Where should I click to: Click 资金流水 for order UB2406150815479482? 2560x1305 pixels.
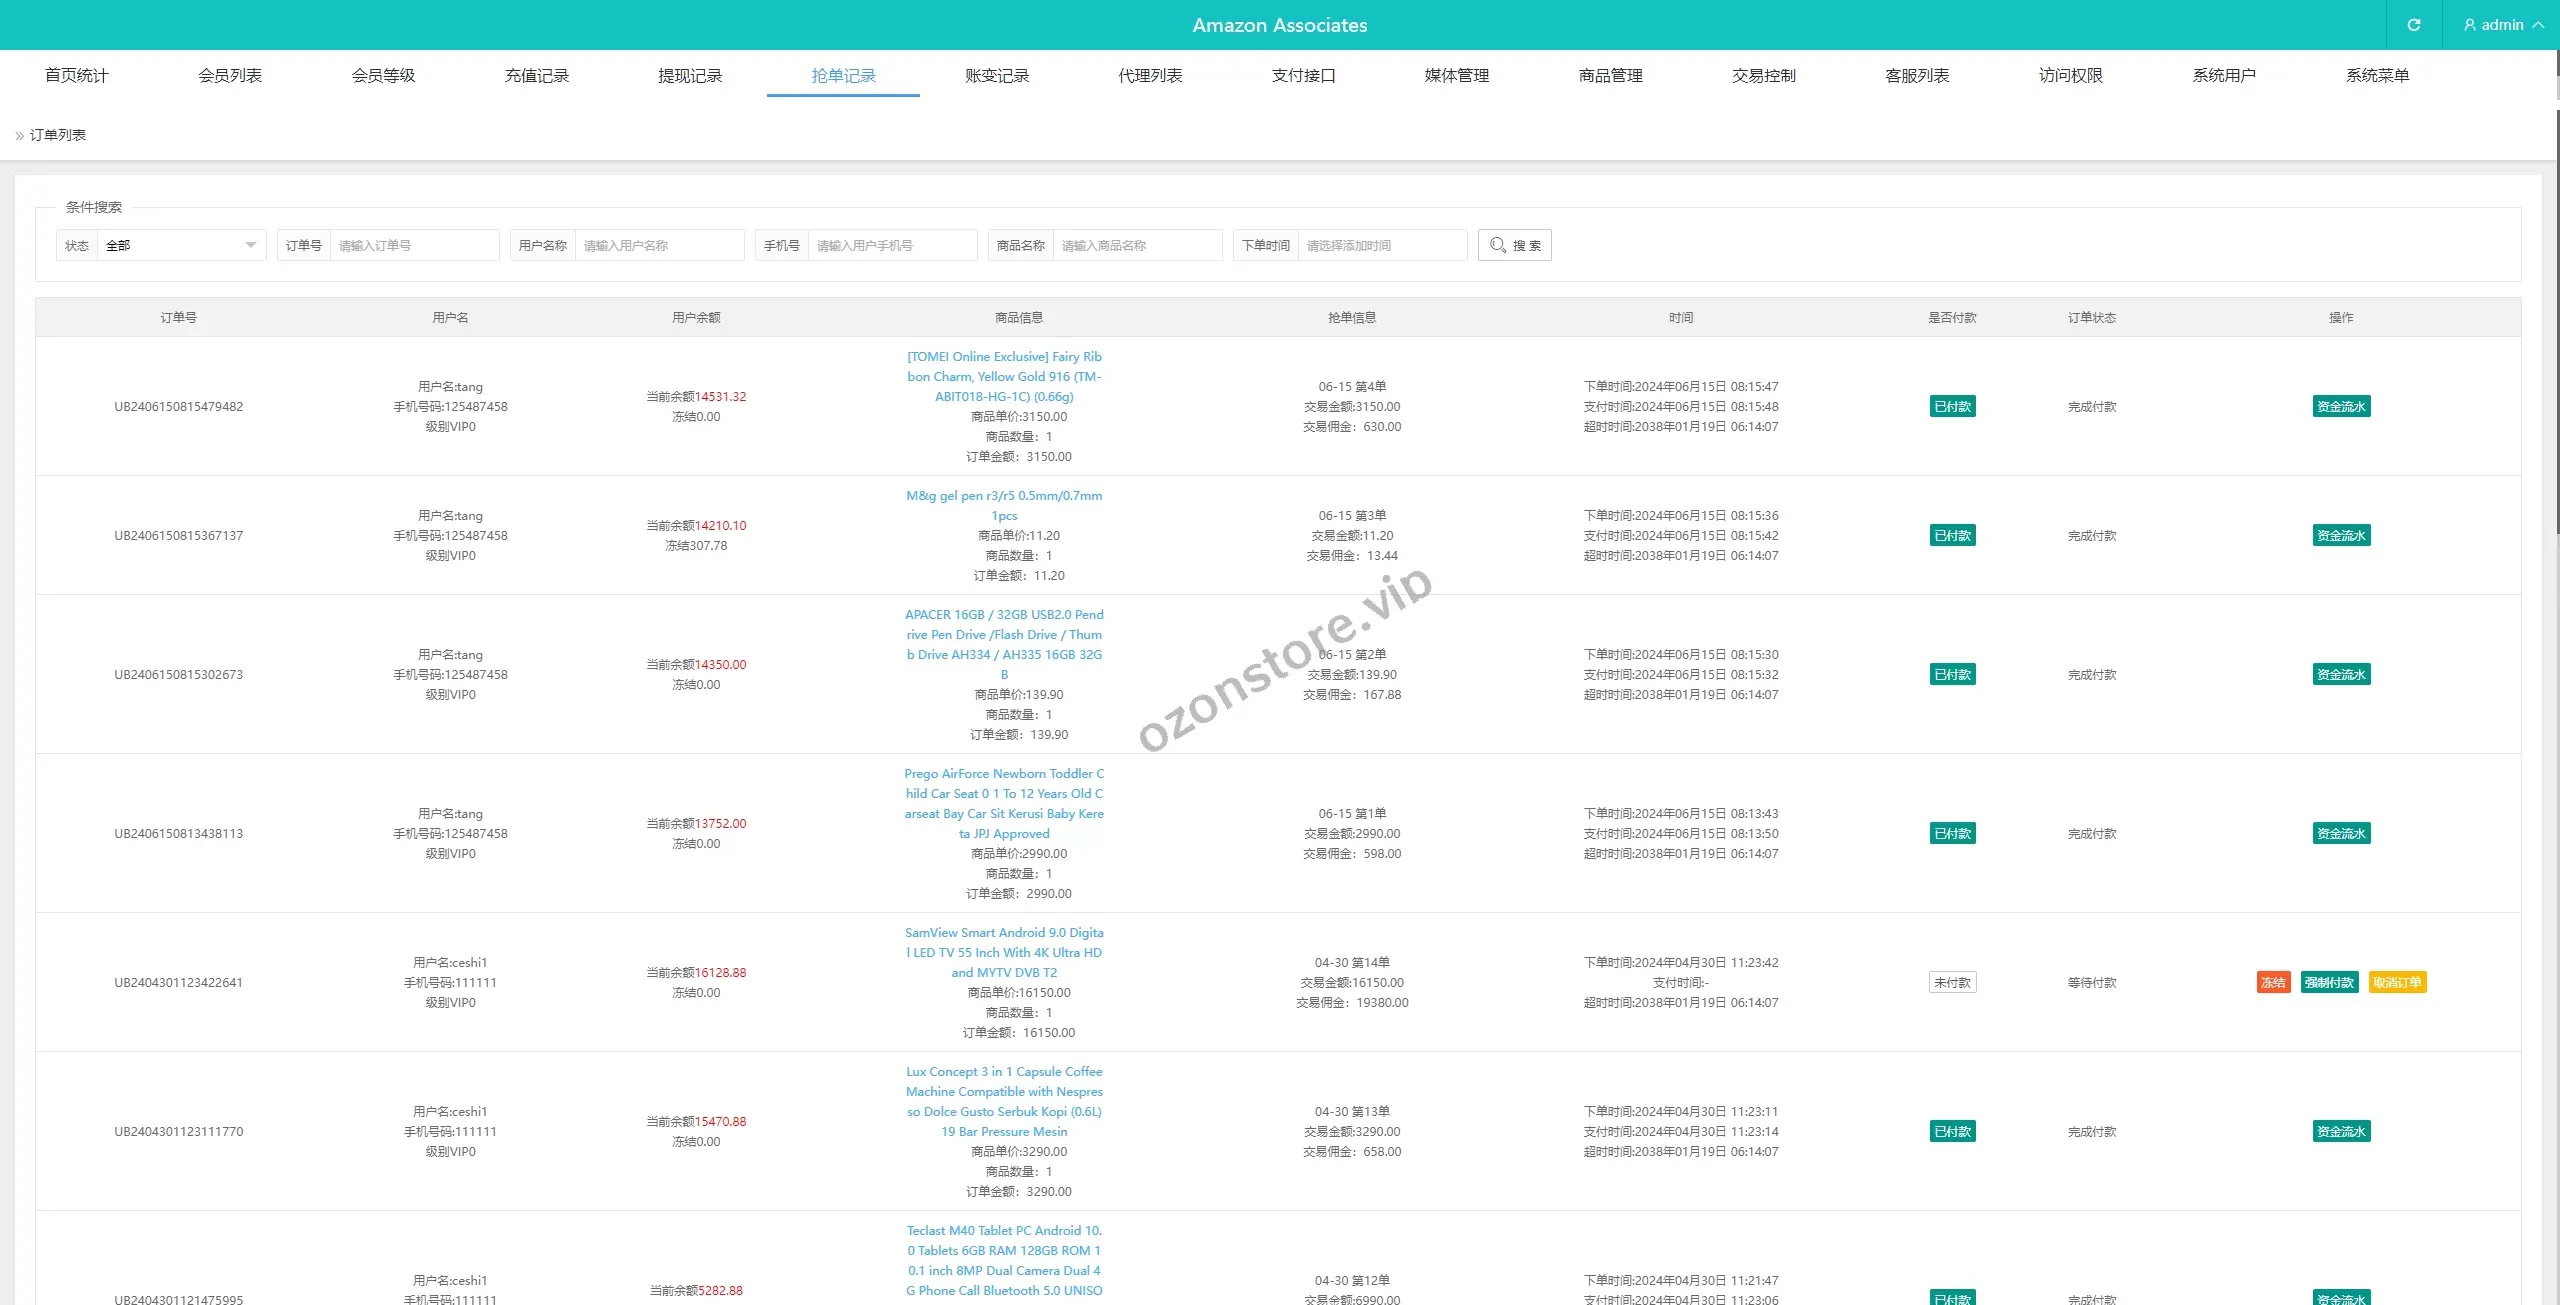point(2341,406)
